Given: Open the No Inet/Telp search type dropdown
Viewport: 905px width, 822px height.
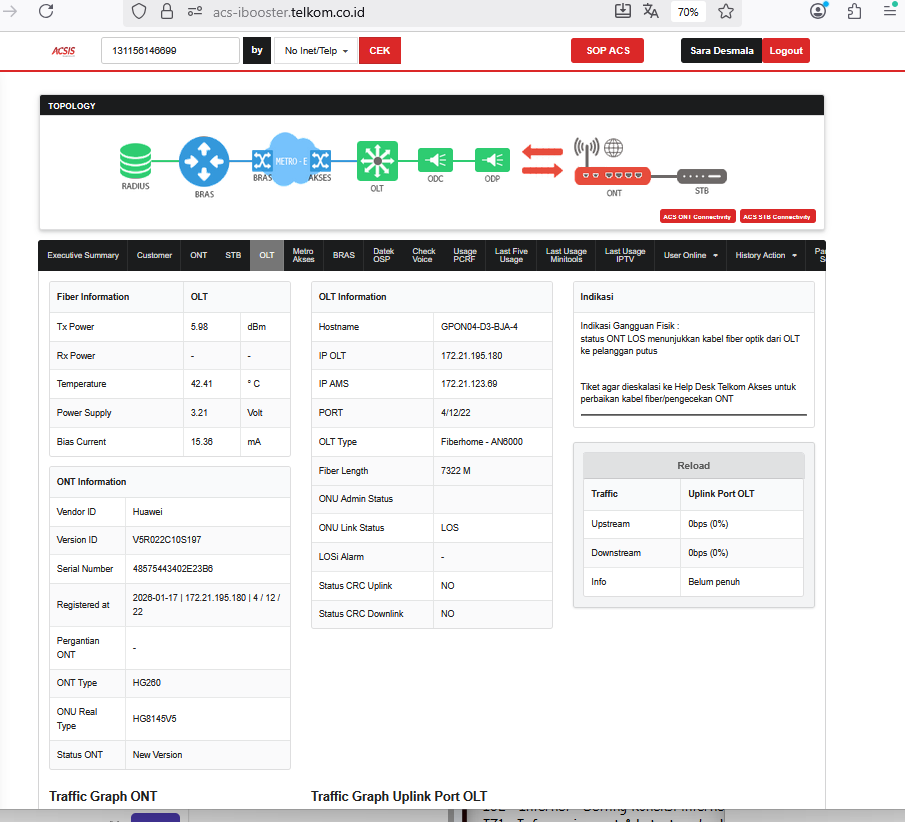Looking at the screenshot, I should point(316,51).
